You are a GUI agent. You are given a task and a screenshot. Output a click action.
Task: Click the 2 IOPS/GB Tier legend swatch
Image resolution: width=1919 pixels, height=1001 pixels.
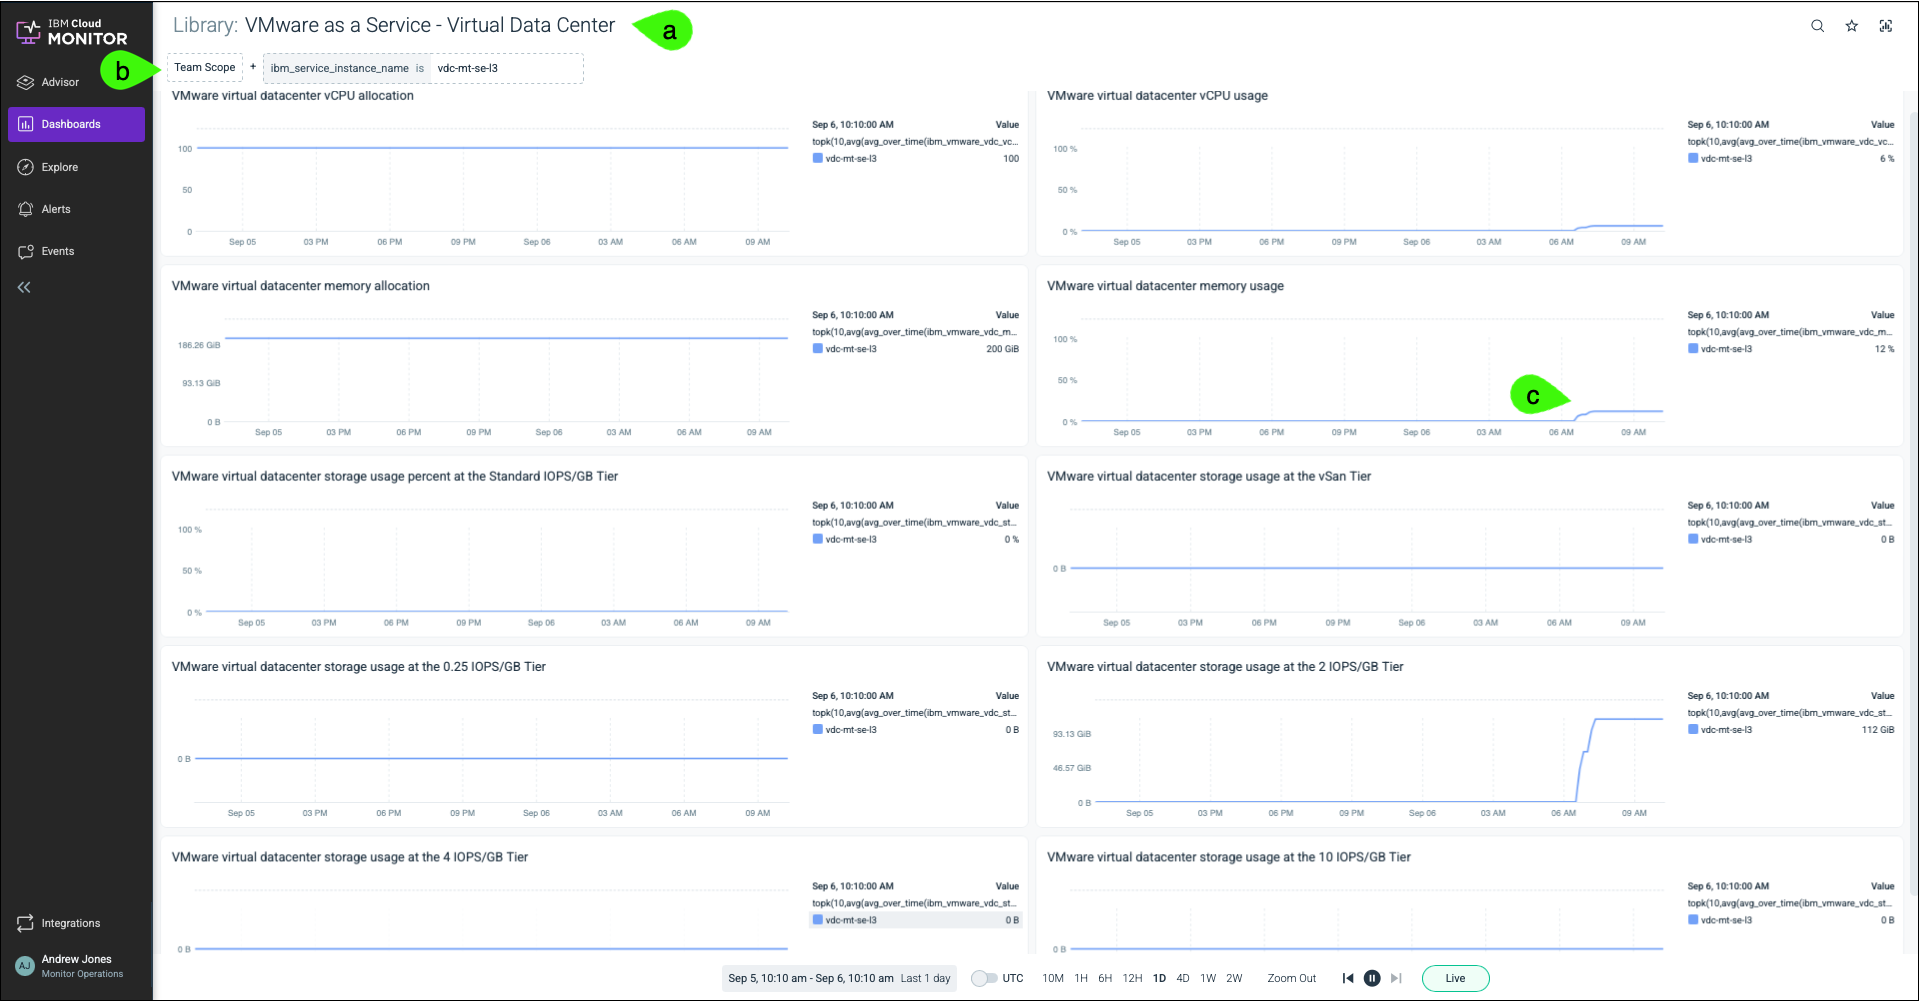pos(1693,730)
